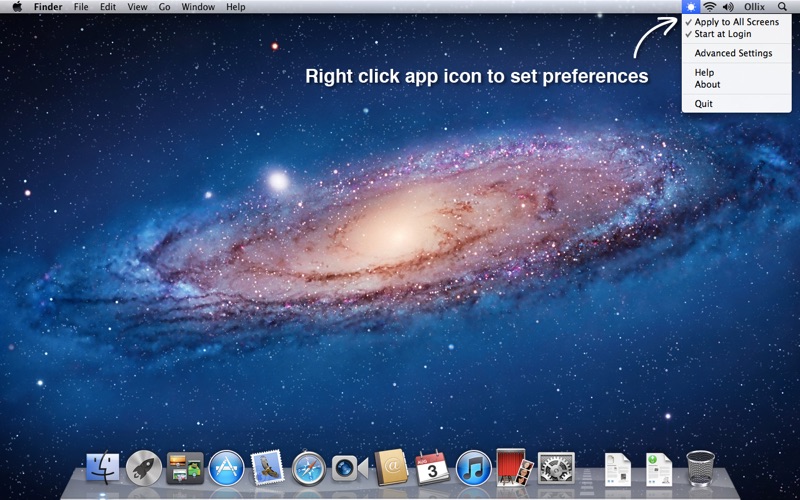The height and width of the screenshot is (500, 800).
Task: Open the Apple menu
Action: point(17,7)
